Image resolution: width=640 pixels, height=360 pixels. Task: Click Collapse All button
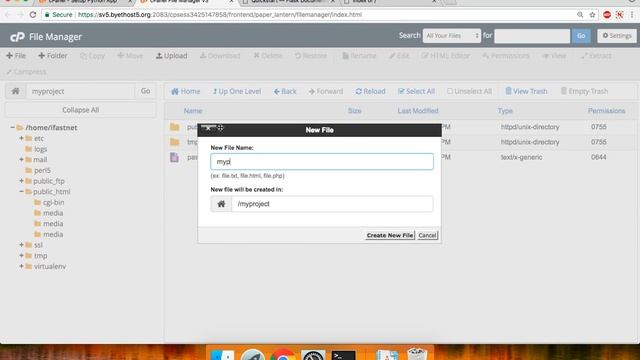80,110
